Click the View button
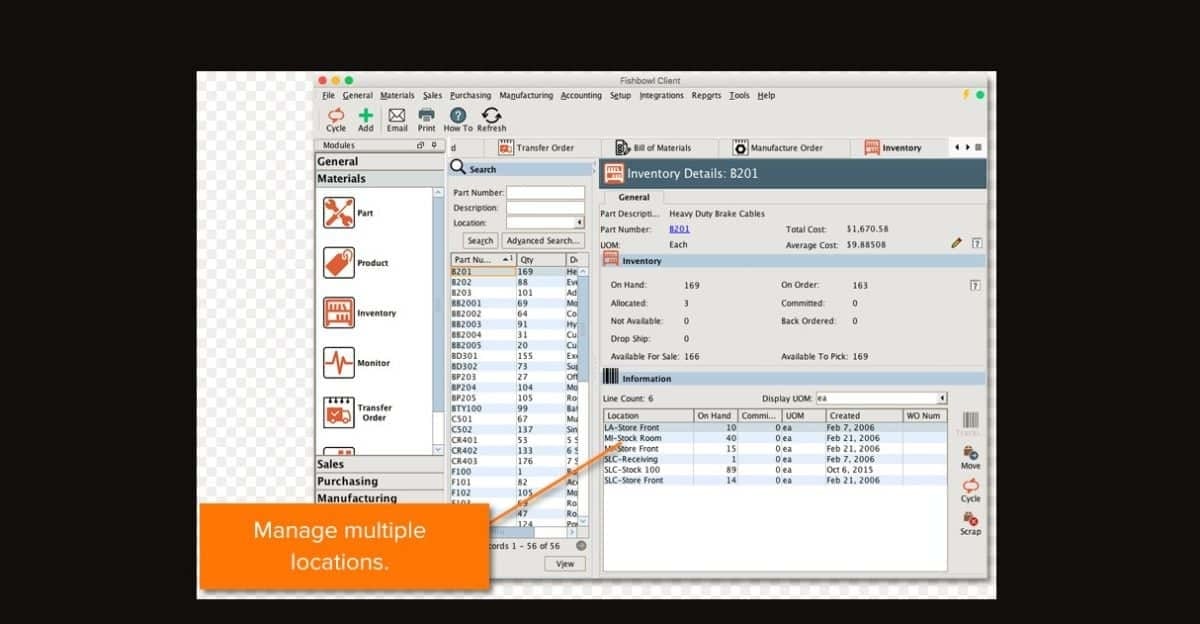The height and width of the screenshot is (624, 1200). click(565, 564)
